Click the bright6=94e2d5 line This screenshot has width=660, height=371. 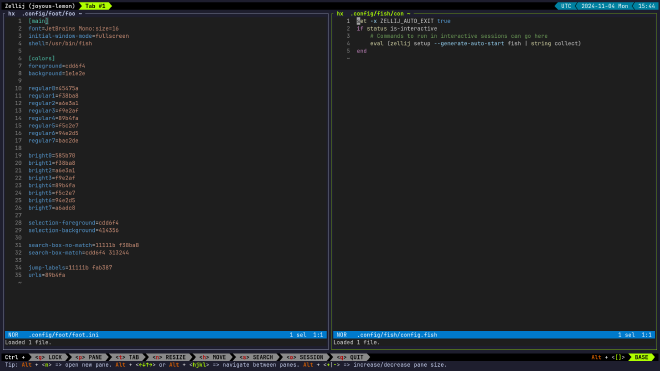click(x=52, y=200)
